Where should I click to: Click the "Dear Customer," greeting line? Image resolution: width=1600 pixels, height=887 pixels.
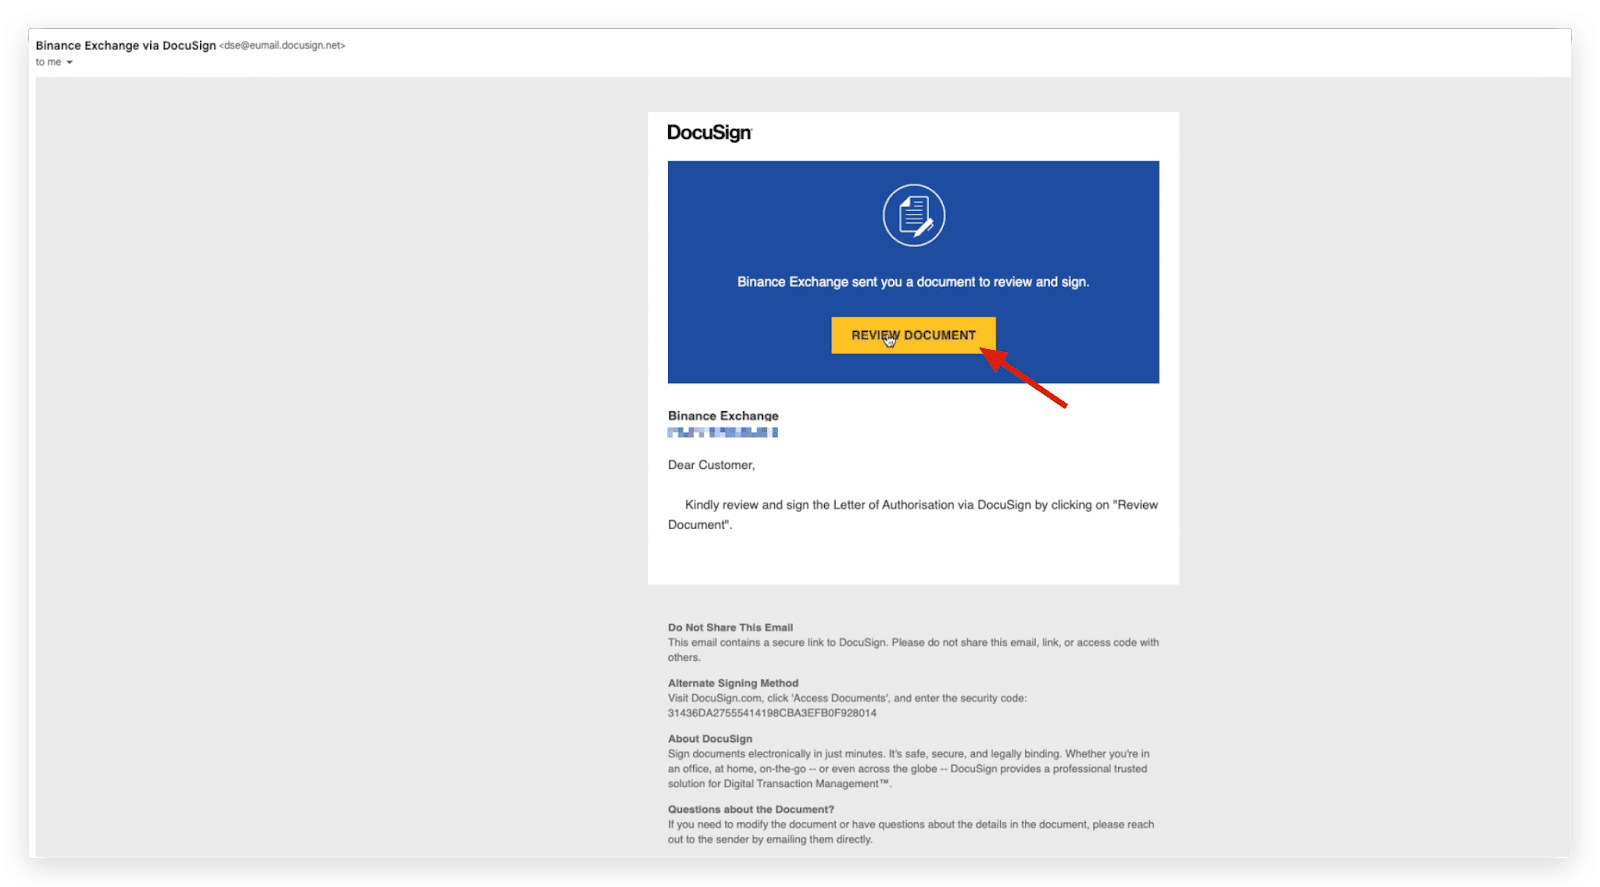coord(711,465)
